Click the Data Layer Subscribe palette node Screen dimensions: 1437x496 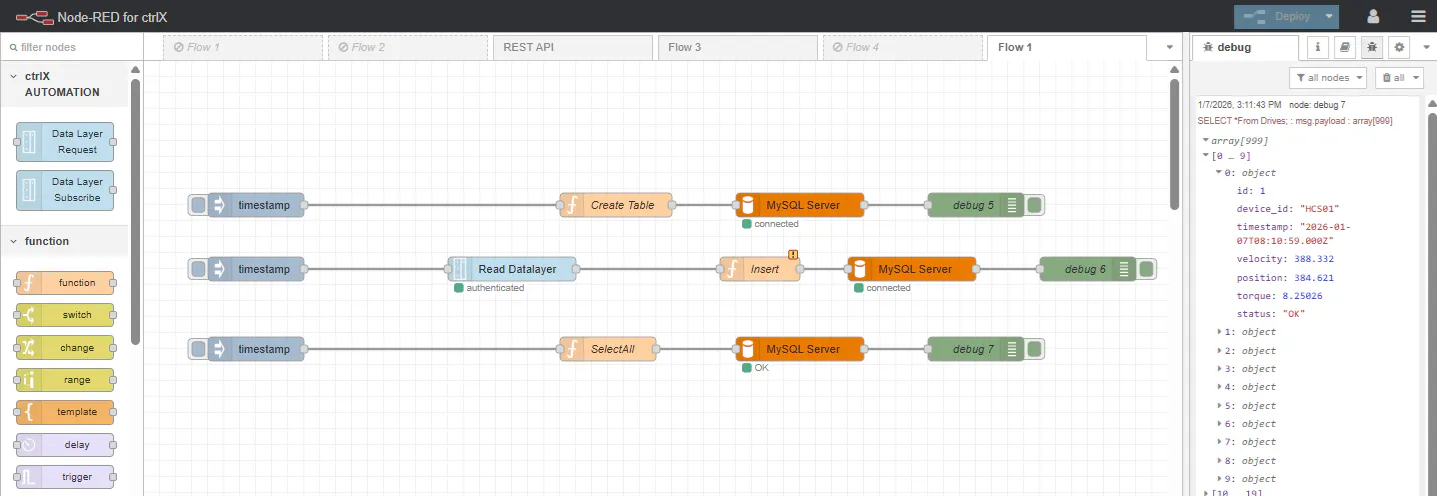coord(66,190)
